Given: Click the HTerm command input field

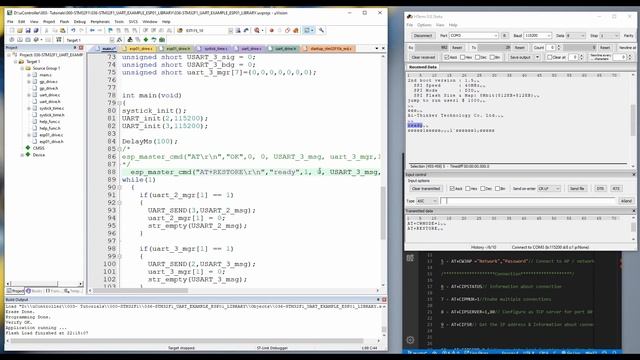Looking at the screenshot, I should click(528, 201).
